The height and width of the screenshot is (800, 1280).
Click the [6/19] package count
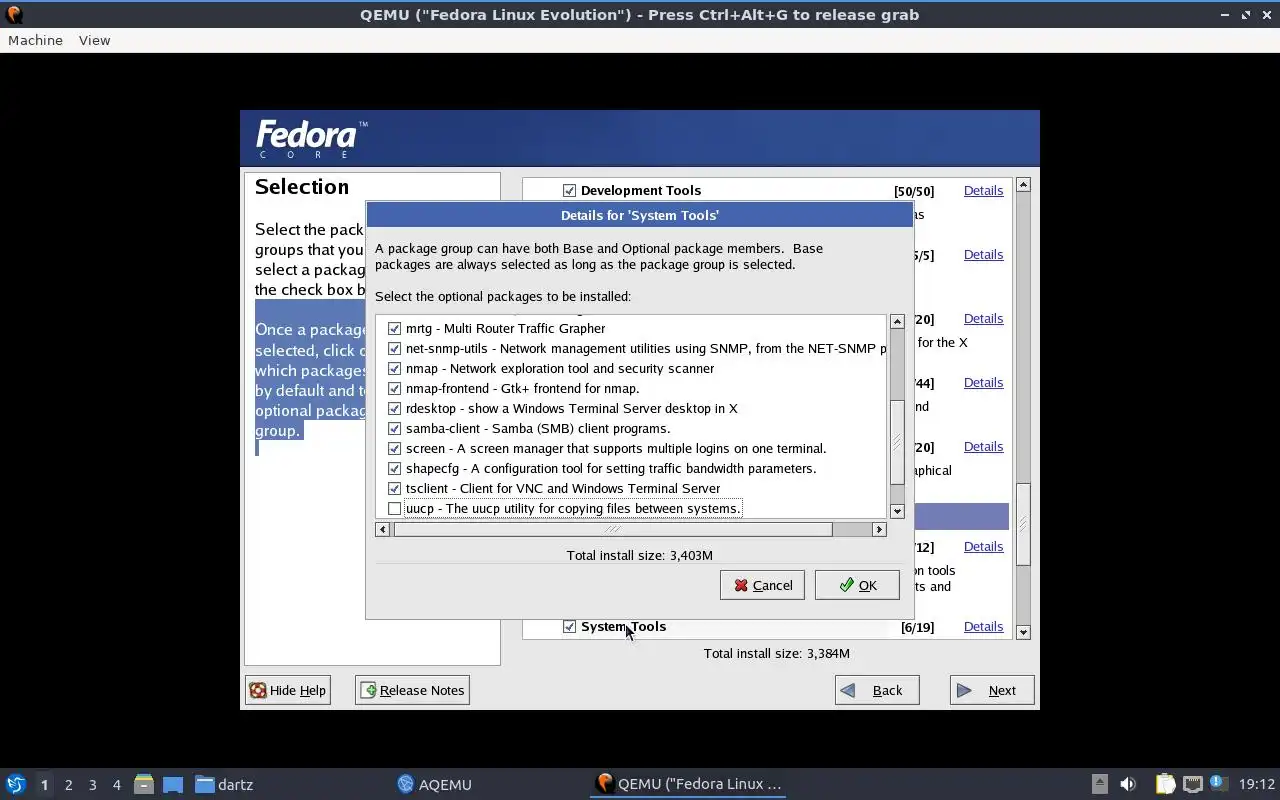917,627
